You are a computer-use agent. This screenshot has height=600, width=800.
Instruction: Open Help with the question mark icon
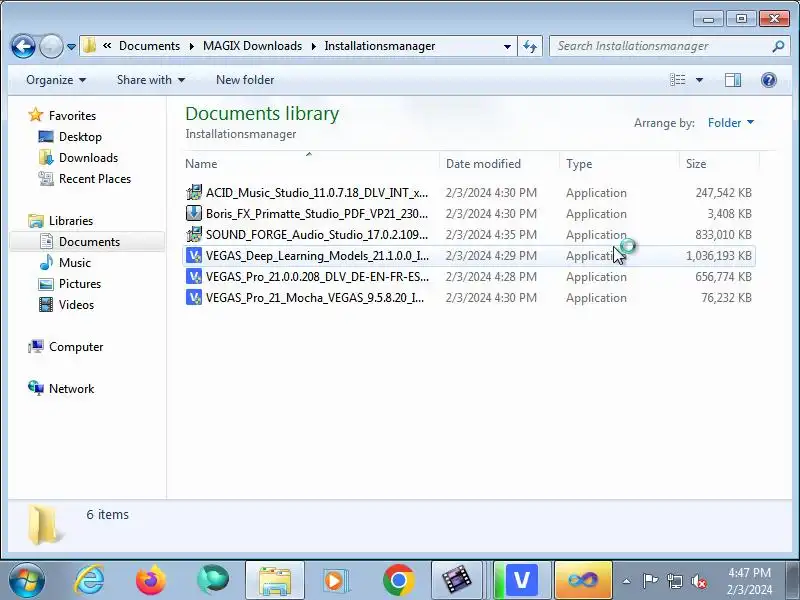coord(768,80)
